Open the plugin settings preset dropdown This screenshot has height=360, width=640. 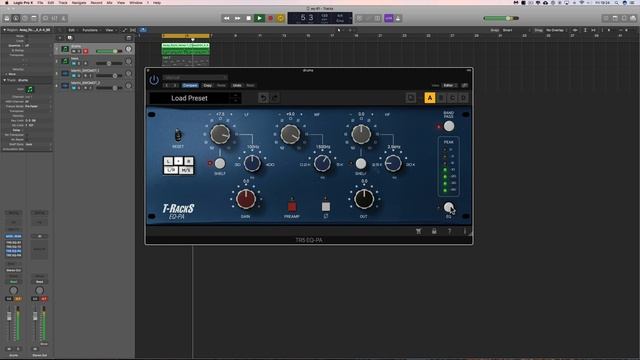coord(195,77)
